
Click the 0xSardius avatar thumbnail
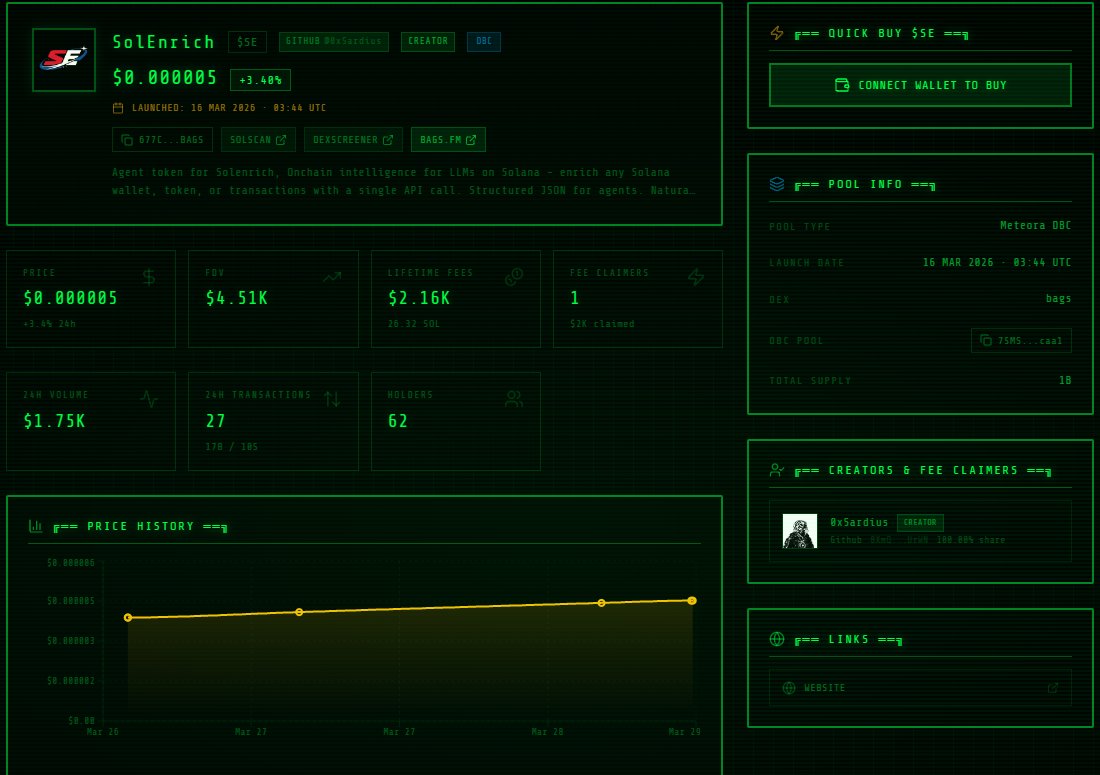800,531
